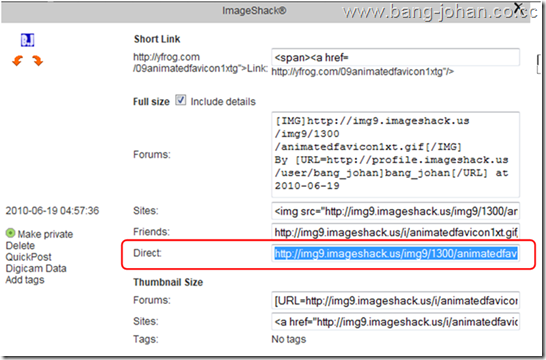
Task: Click the 2010-06-19 04:57:36 timestamp
Action: (x=52, y=211)
